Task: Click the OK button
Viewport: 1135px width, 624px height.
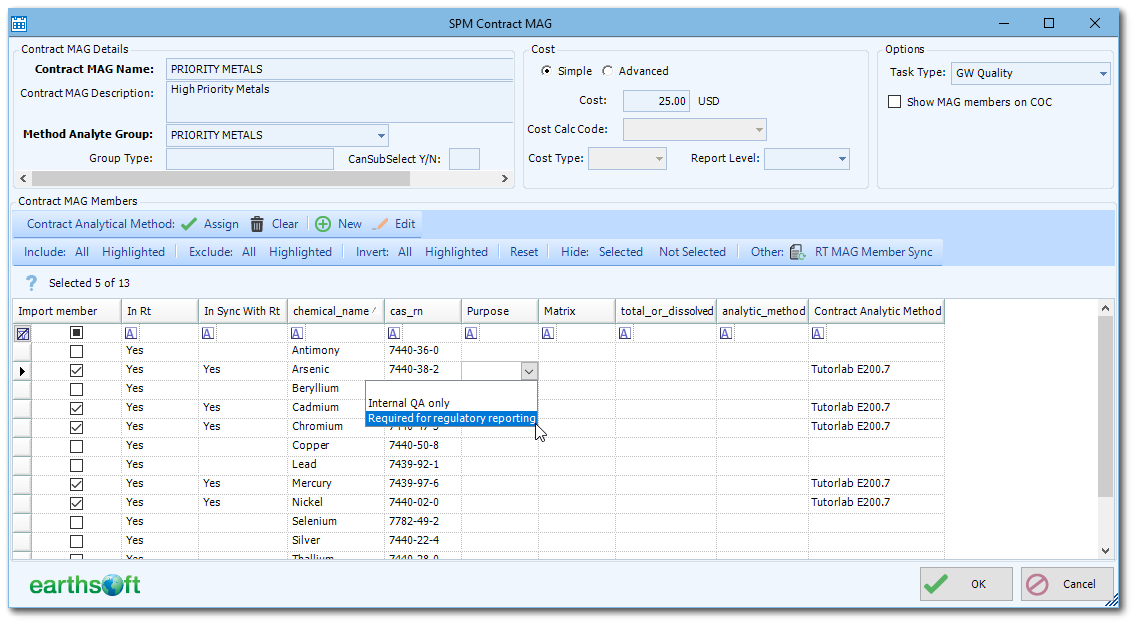Action: (965, 584)
